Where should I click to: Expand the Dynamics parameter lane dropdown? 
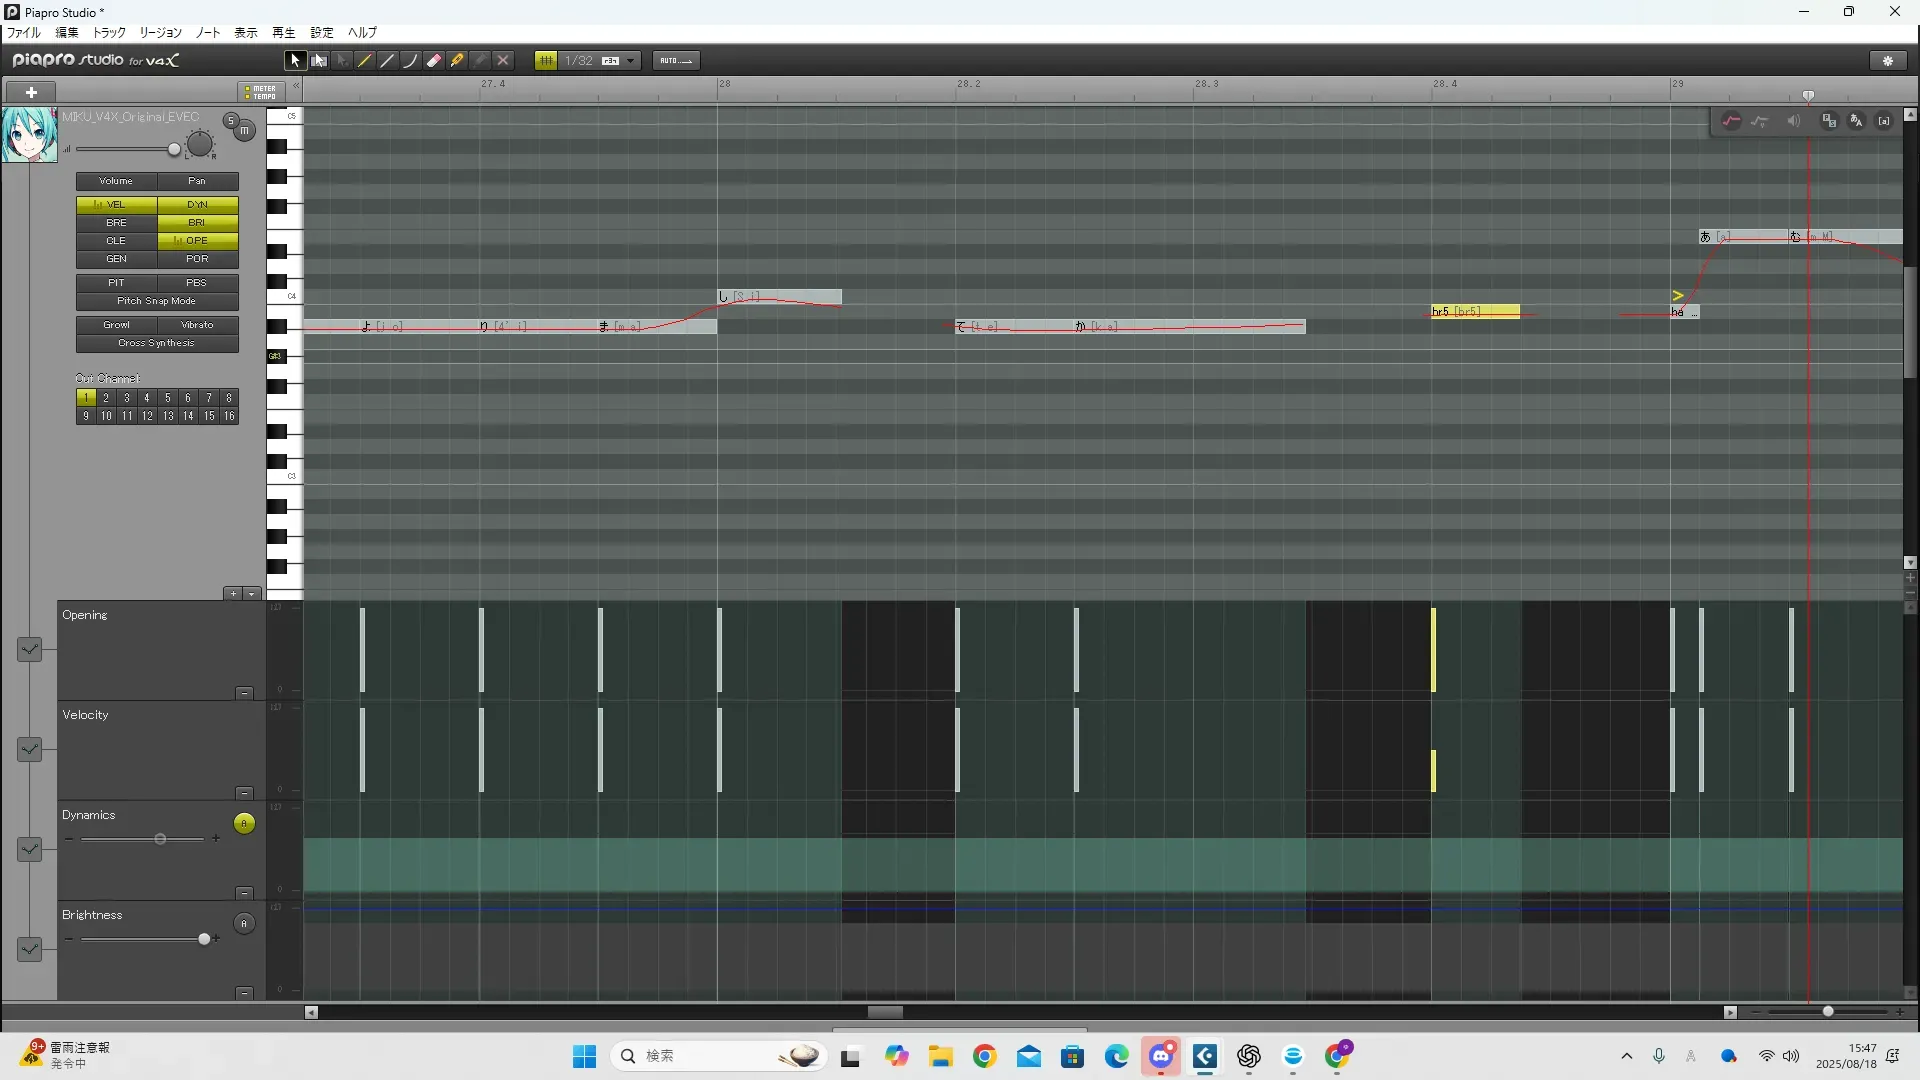29,850
